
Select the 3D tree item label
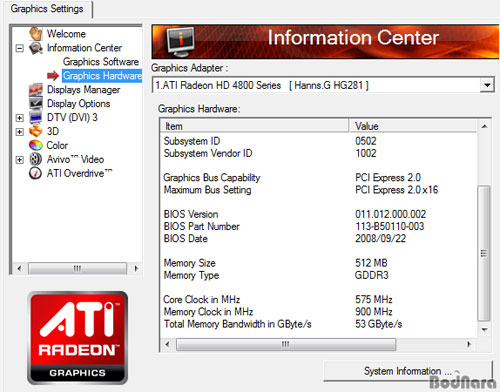(x=53, y=131)
